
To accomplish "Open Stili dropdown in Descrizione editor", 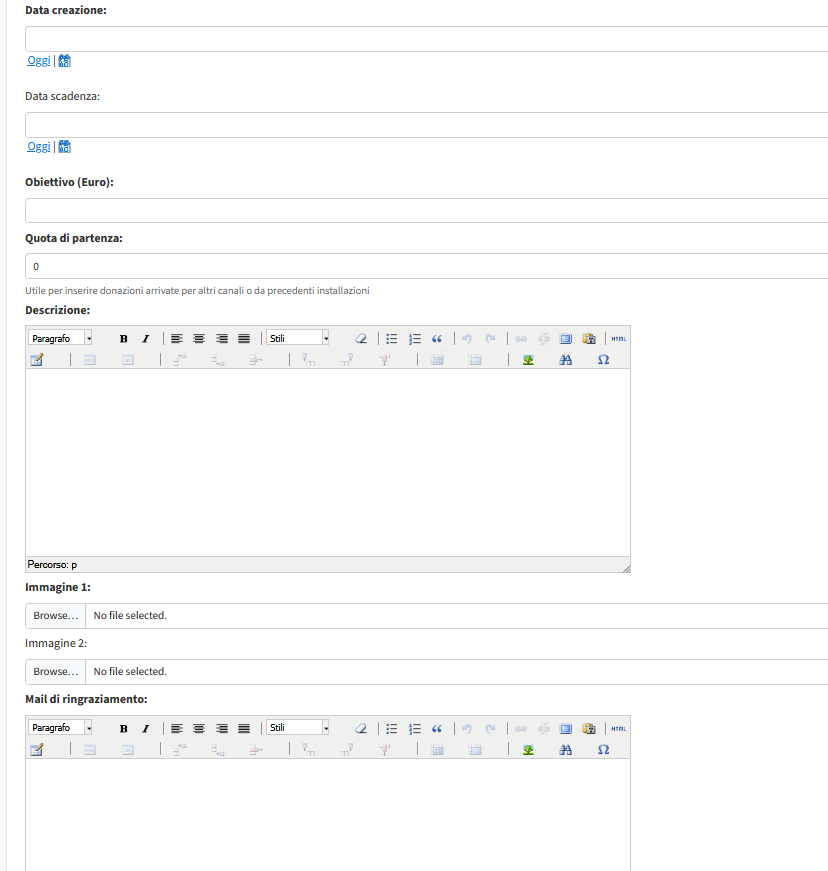I will click(298, 338).
